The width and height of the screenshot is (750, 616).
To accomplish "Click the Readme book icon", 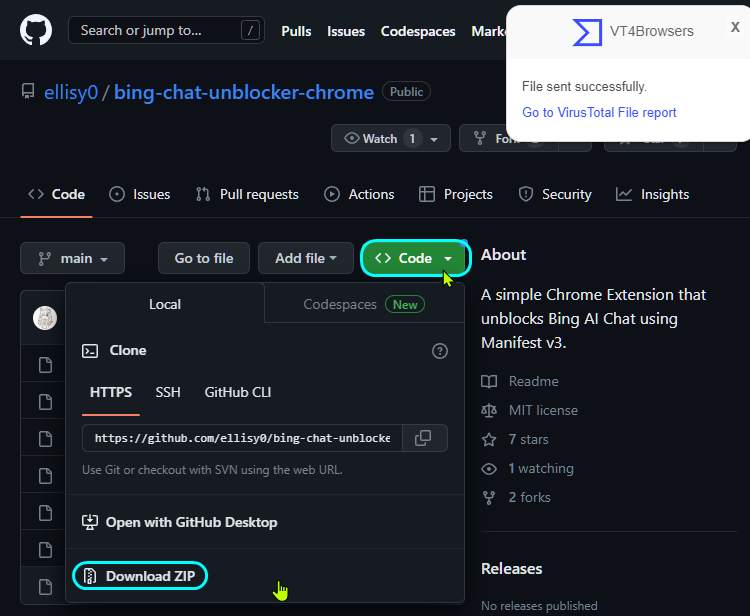I will pos(489,381).
